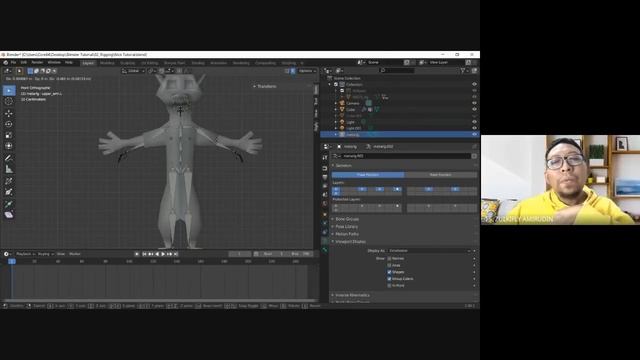Jump to next keyframe
640x360 pixels.
pos(169,254)
